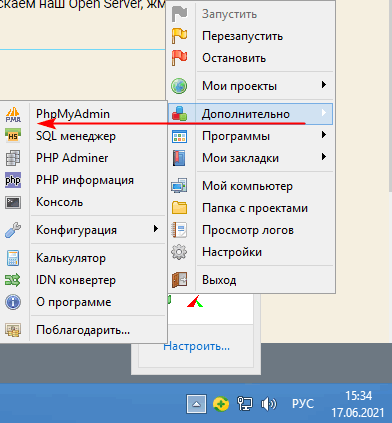Viewport: 392px width, 423px height.
Task: Click the wrench Конфигурация icon
Action: (x=13, y=230)
